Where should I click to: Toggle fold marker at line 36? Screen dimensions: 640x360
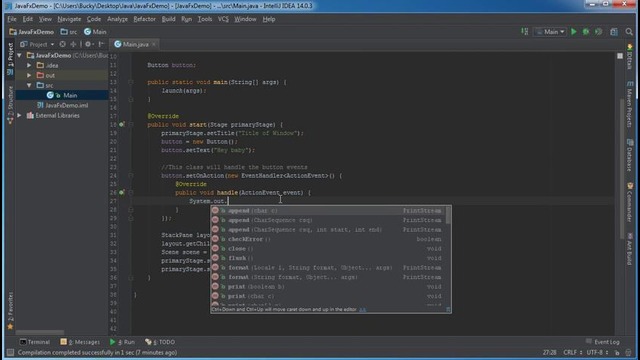tap(131, 278)
